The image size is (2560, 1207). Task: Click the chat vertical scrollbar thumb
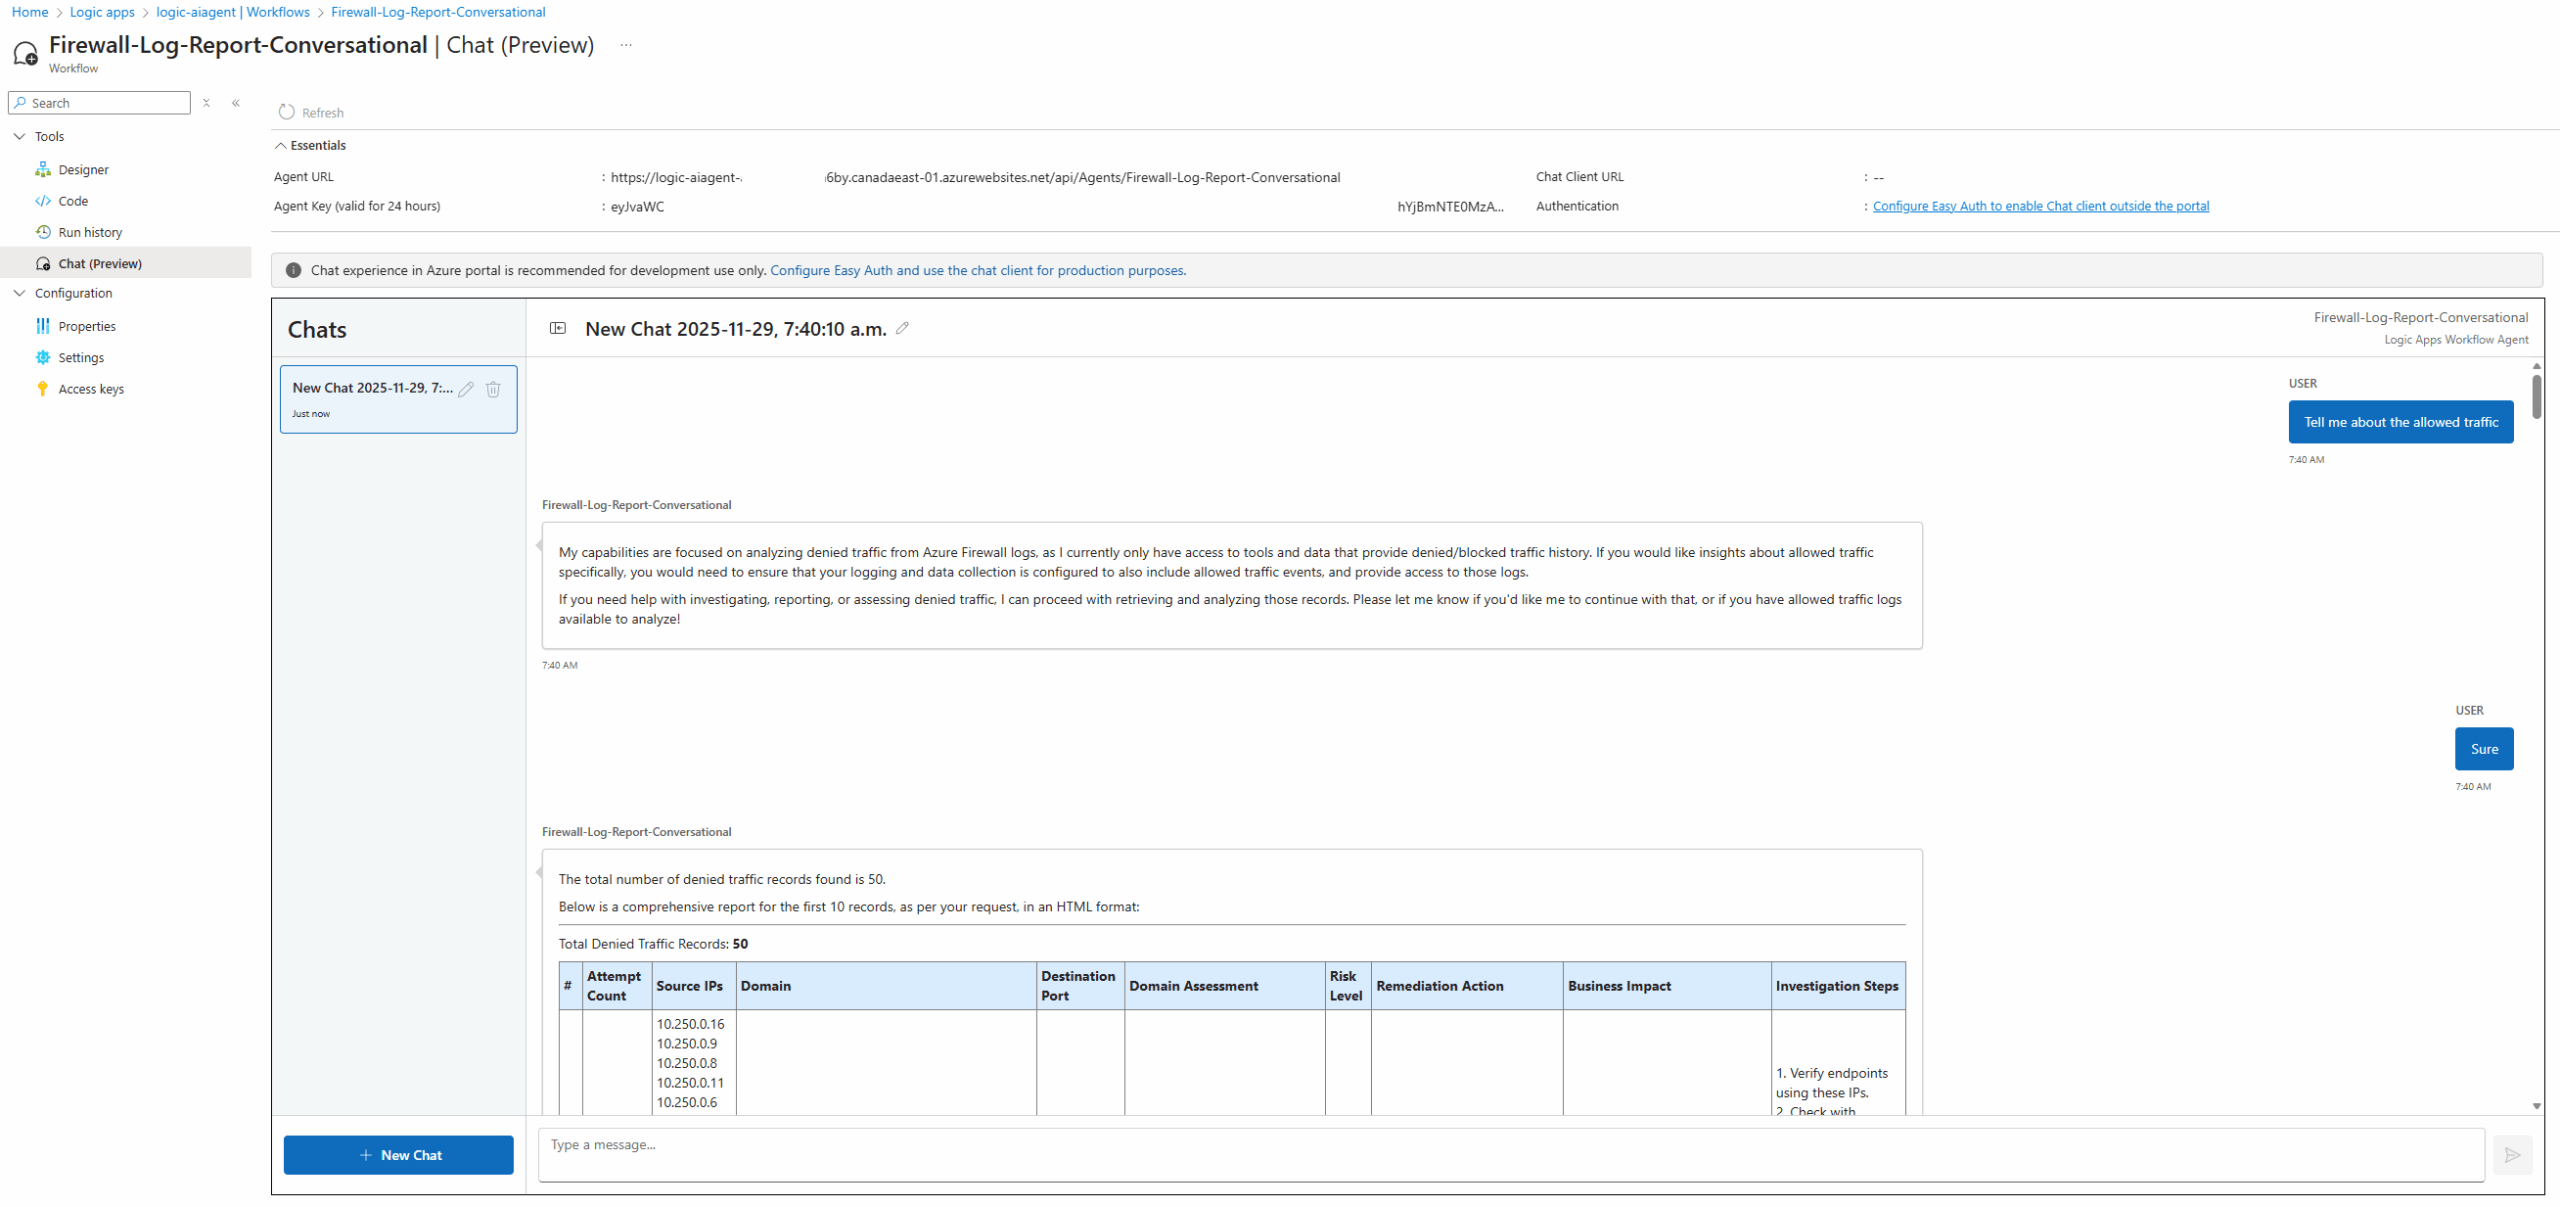[2536, 396]
